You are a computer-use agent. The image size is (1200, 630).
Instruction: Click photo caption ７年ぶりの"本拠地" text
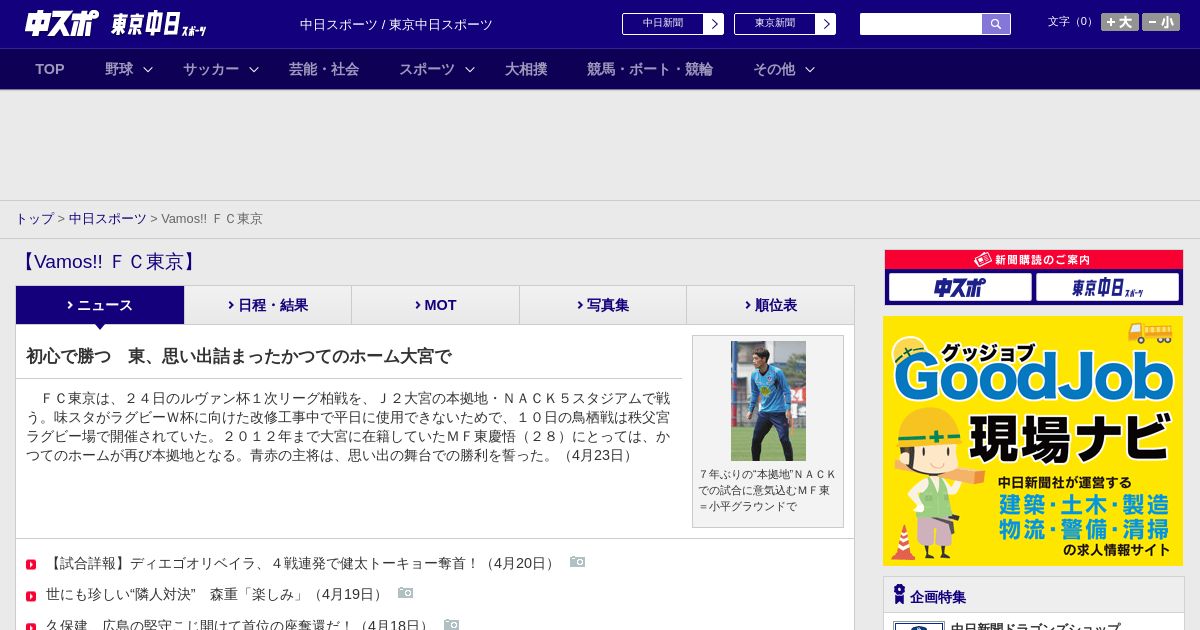[x=768, y=490]
